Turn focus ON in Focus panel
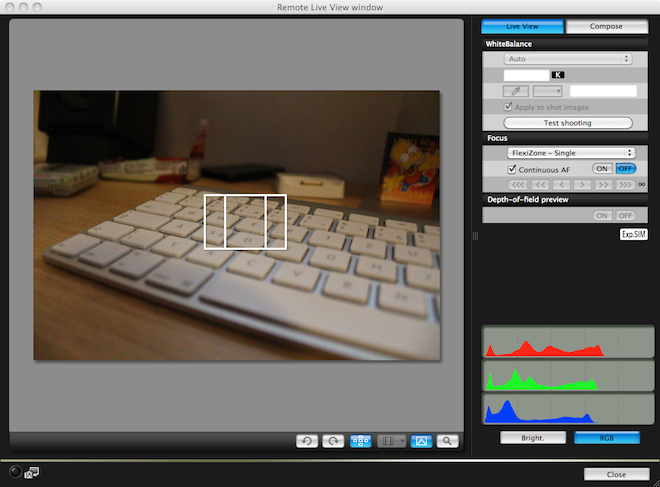Image resolution: width=660 pixels, height=487 pixels. 602,169
